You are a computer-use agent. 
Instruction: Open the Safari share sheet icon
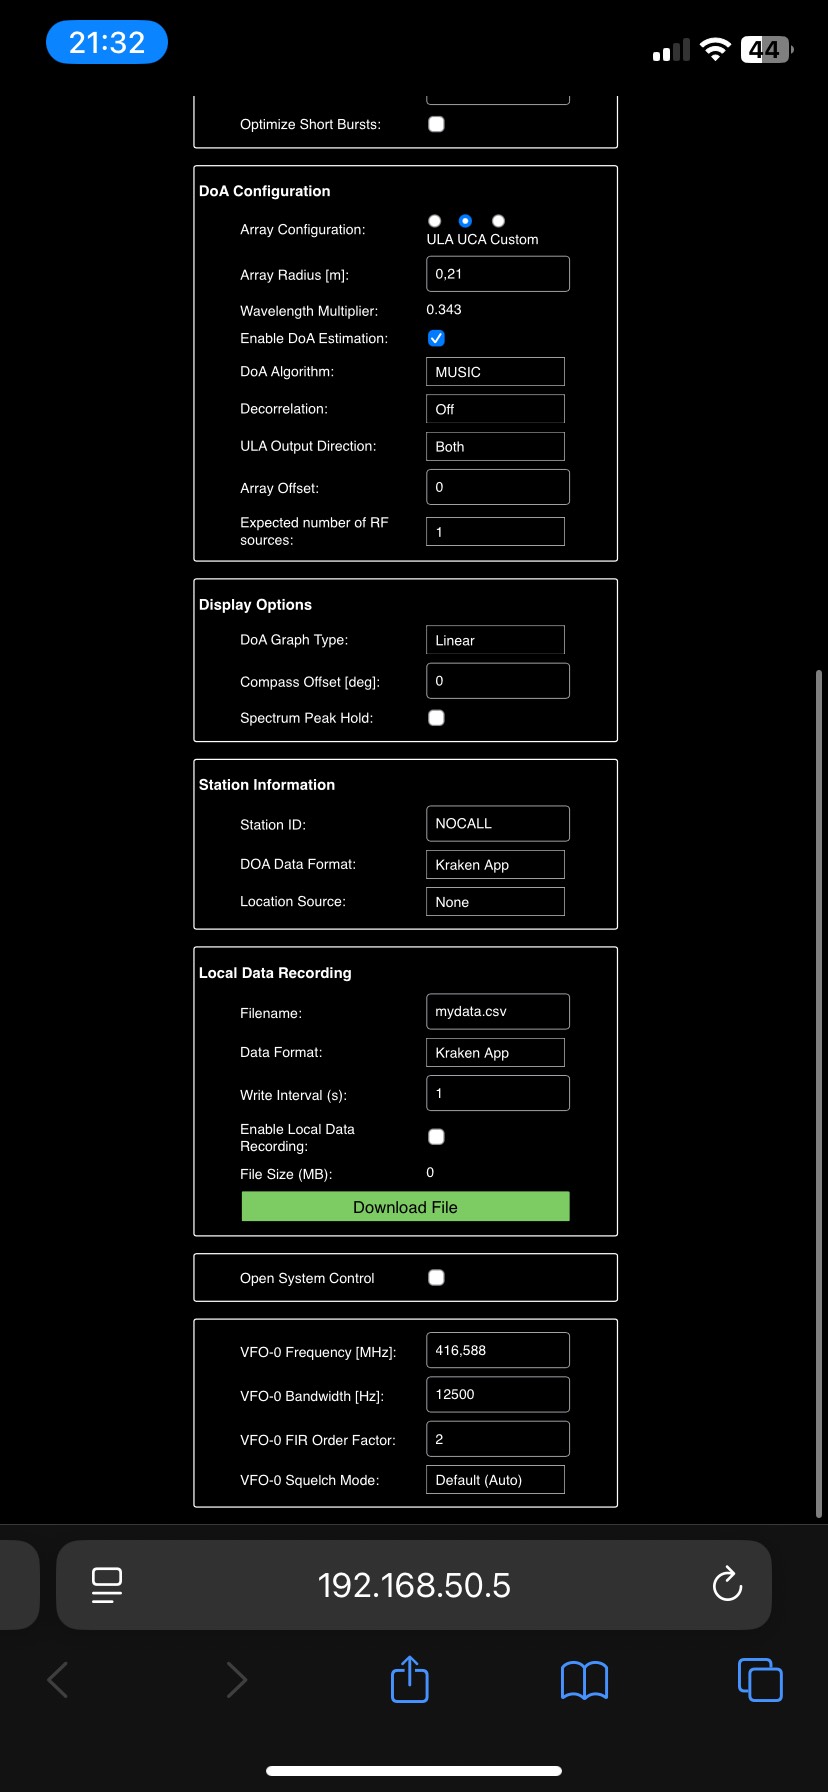[x=409, y=1679]
